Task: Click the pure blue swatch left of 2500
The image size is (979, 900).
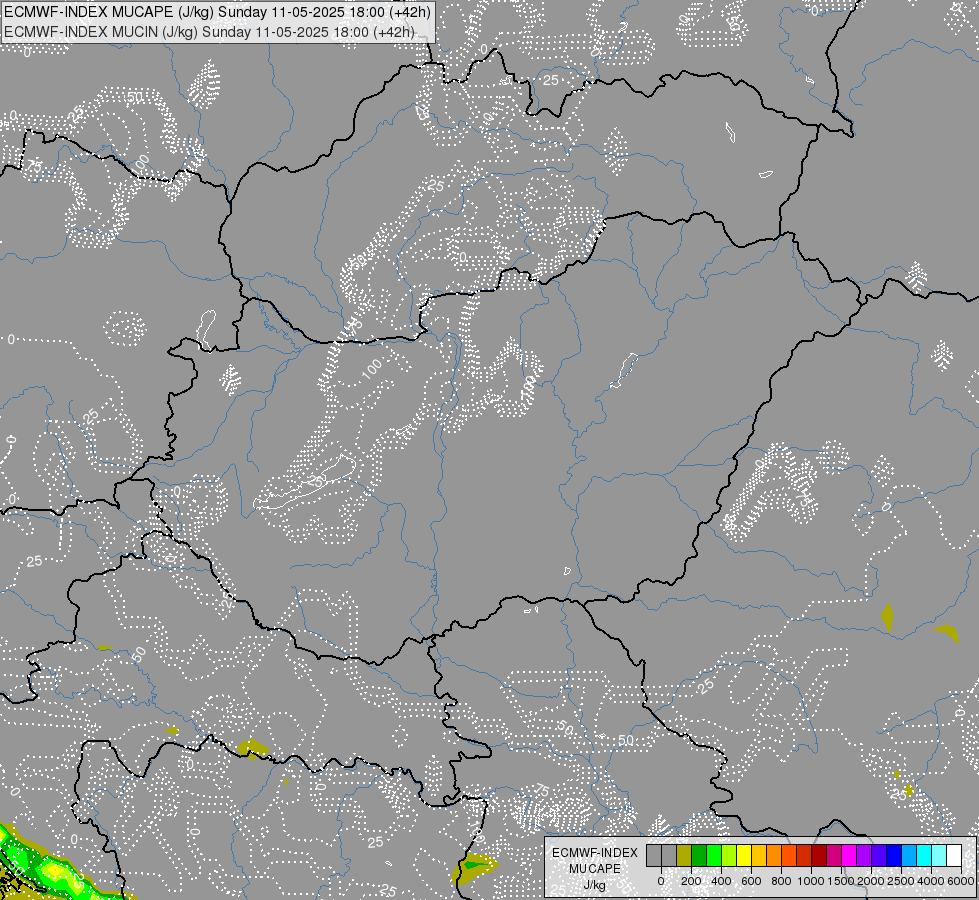Action: point(893,855)
